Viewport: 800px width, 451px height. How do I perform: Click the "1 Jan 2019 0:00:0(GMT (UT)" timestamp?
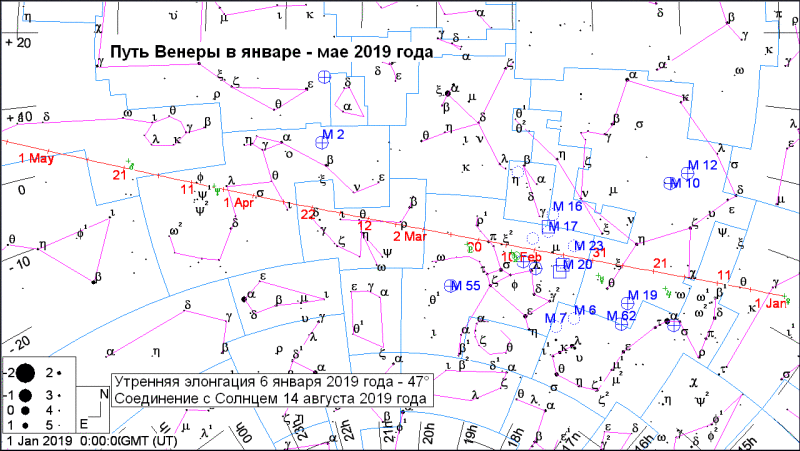tap(93, 440)
